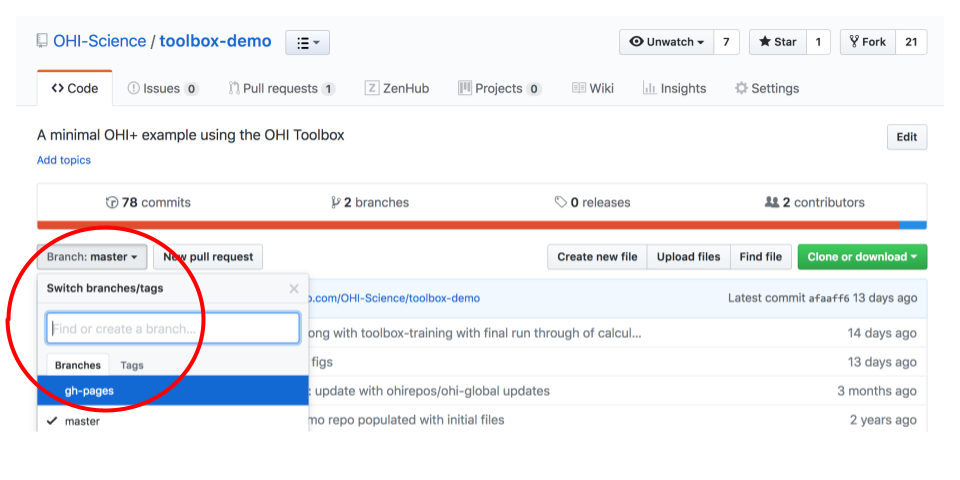Switch to the Projects tab
The width and height of the screenshot is (960, 480).
pos(500,88)
